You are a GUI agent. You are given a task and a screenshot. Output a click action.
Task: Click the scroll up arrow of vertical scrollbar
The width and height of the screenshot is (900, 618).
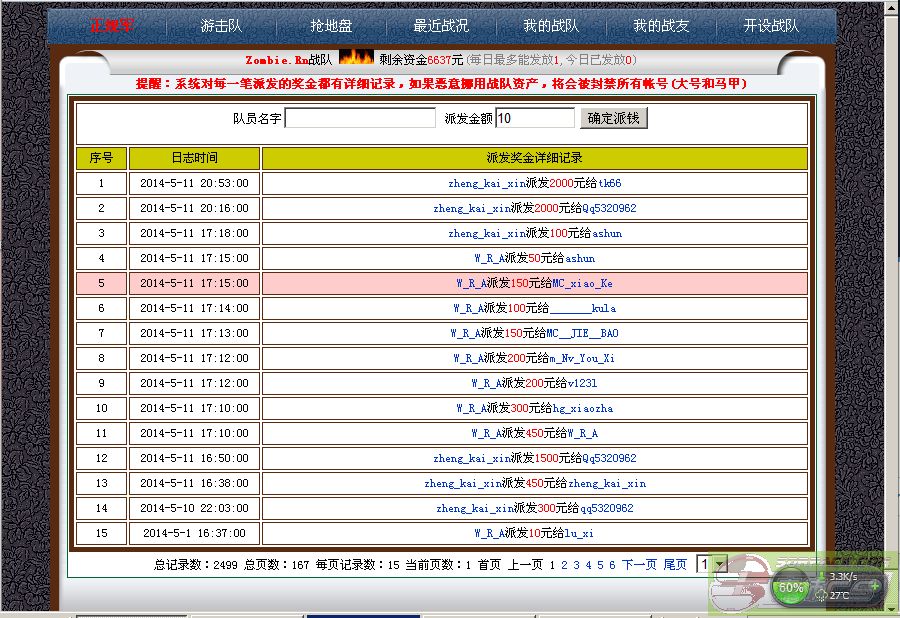pyautogui.click(x=890, y=10)
